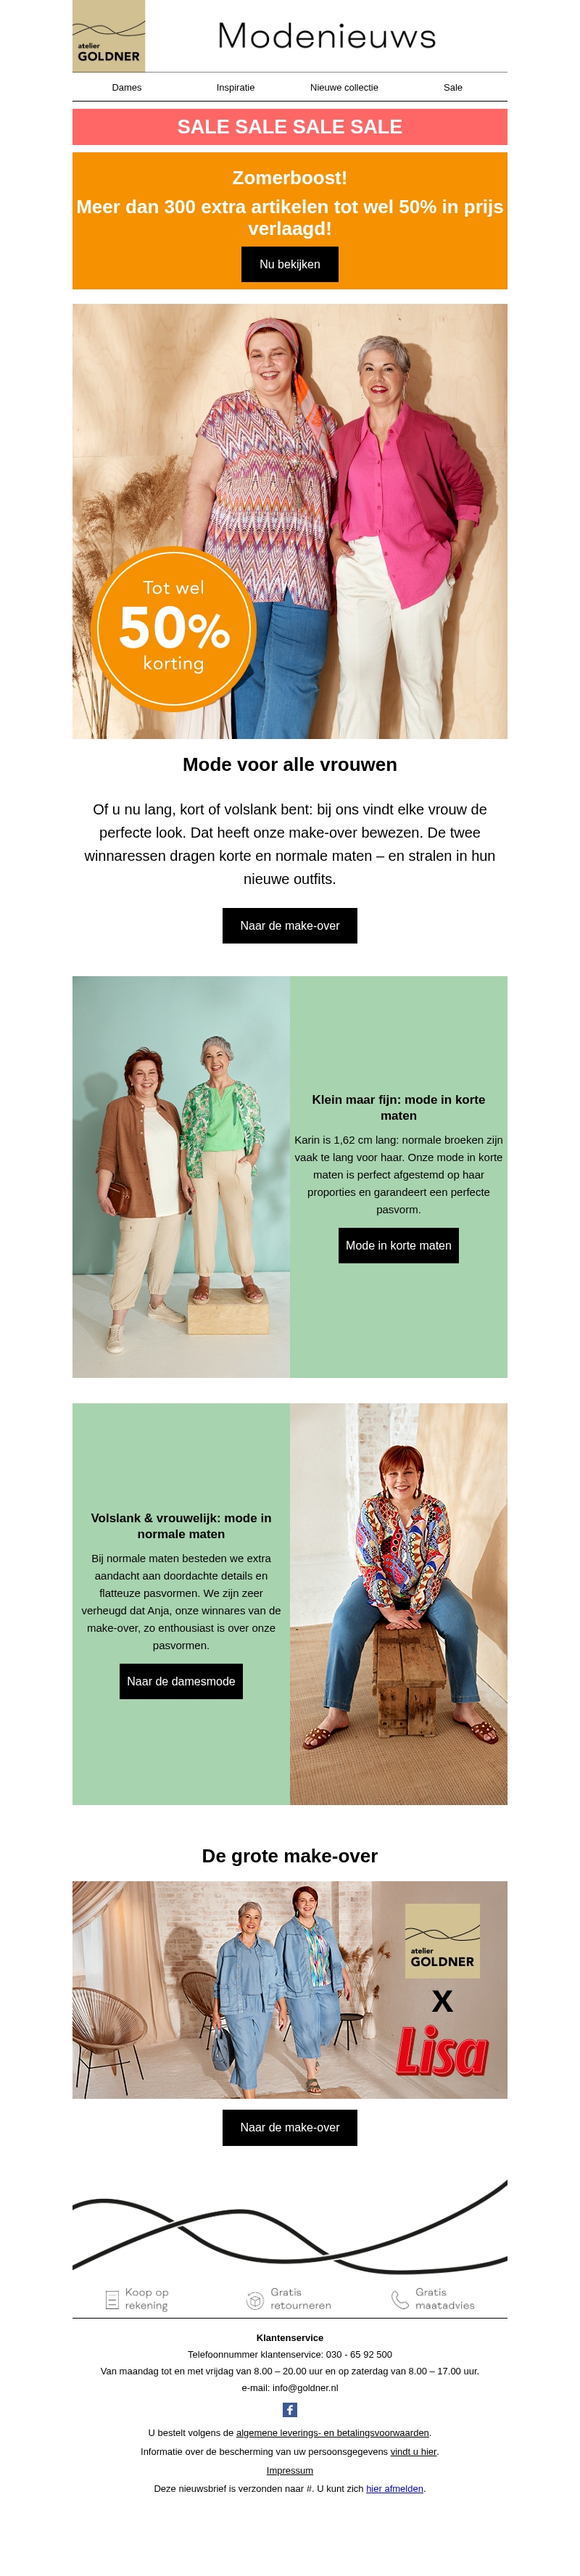The width and height of the screenshot is (580, 2576).
Task: Follow the hier afmelden unsubscribe link
Action: tap(394, 2489)
